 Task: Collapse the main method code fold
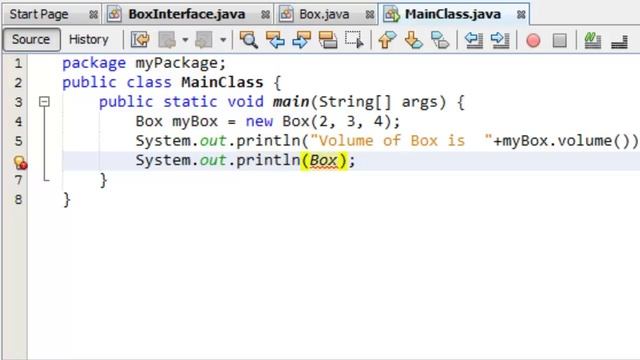coord(44,101)
